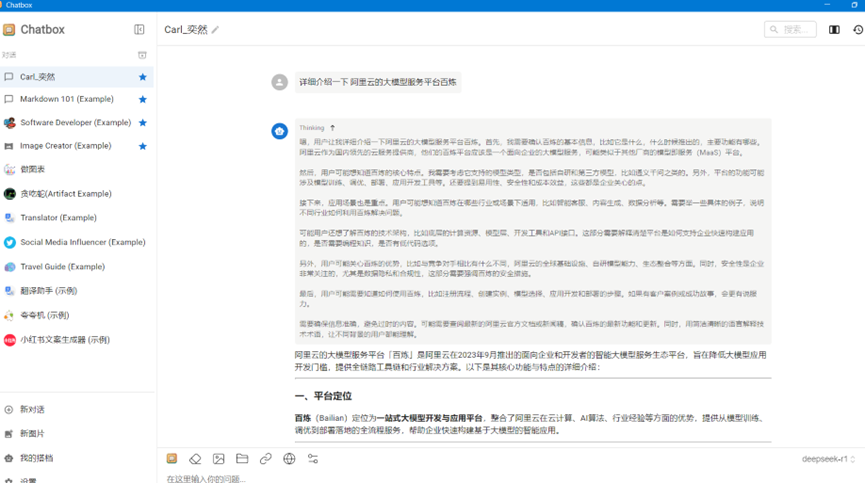Viewport: 865px width, 483px height.
Task: Unstar the Software Developer (Example) conversation
Action: [142, 122]
